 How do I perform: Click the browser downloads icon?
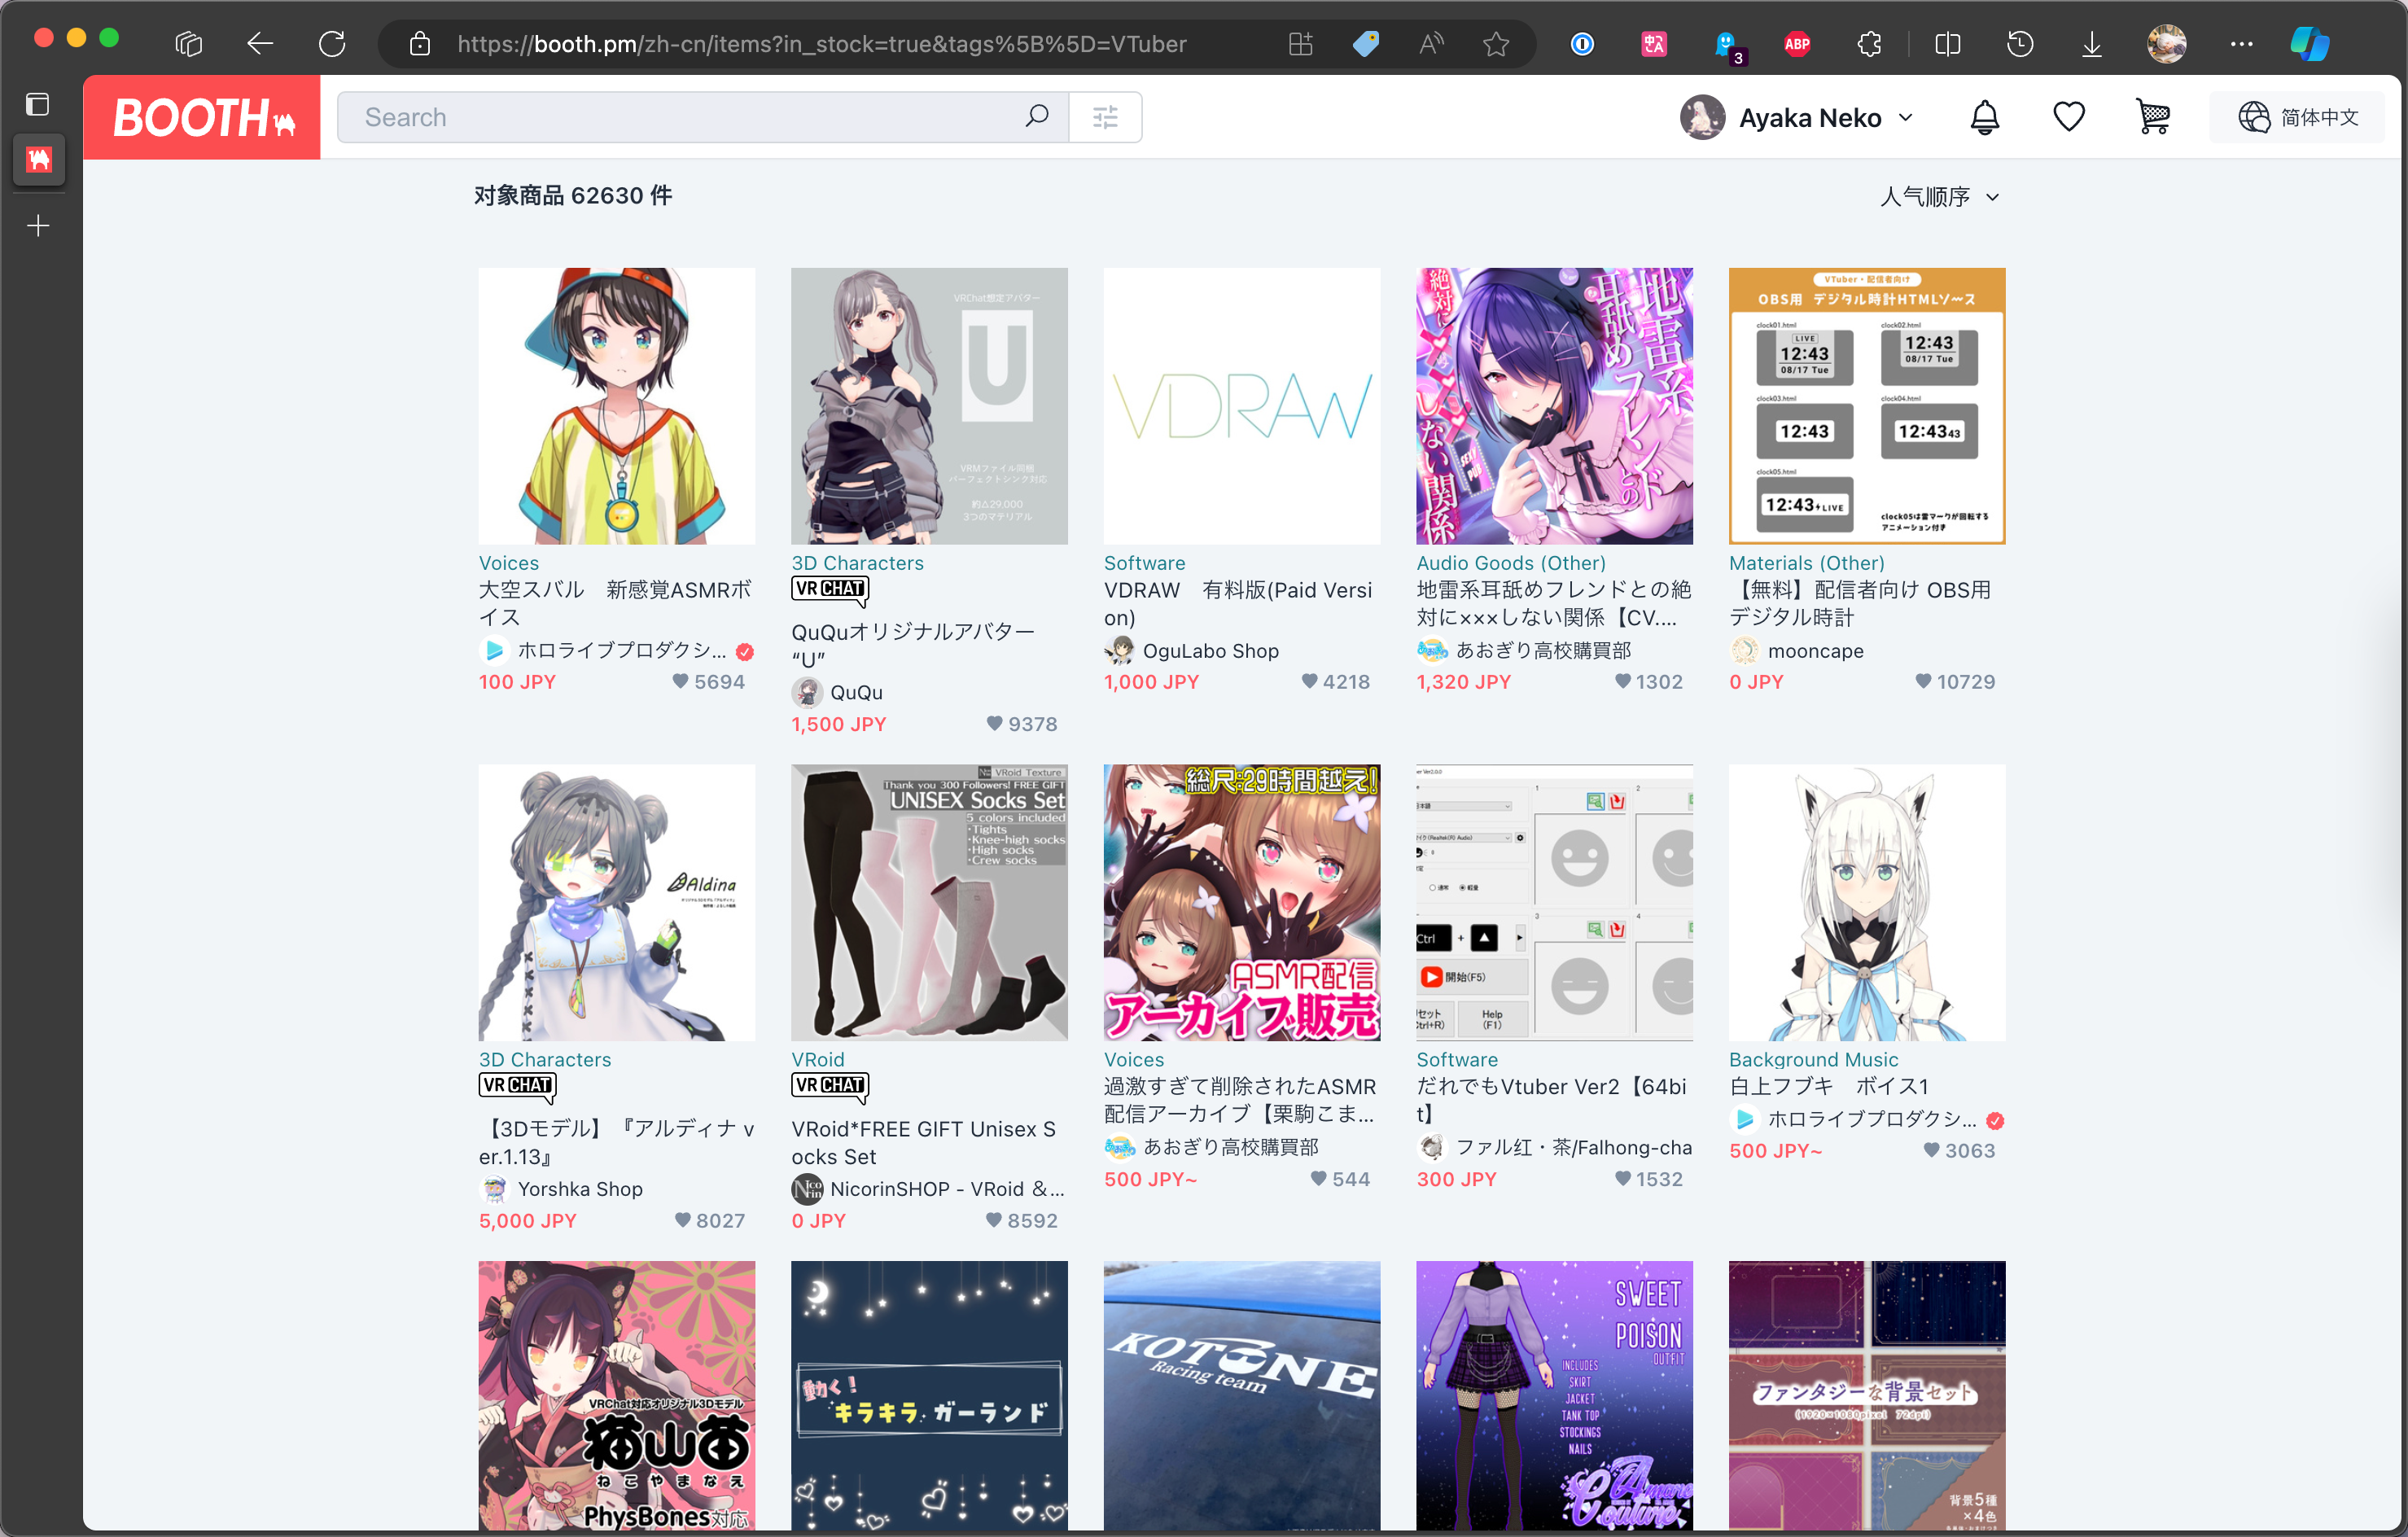2091,44
